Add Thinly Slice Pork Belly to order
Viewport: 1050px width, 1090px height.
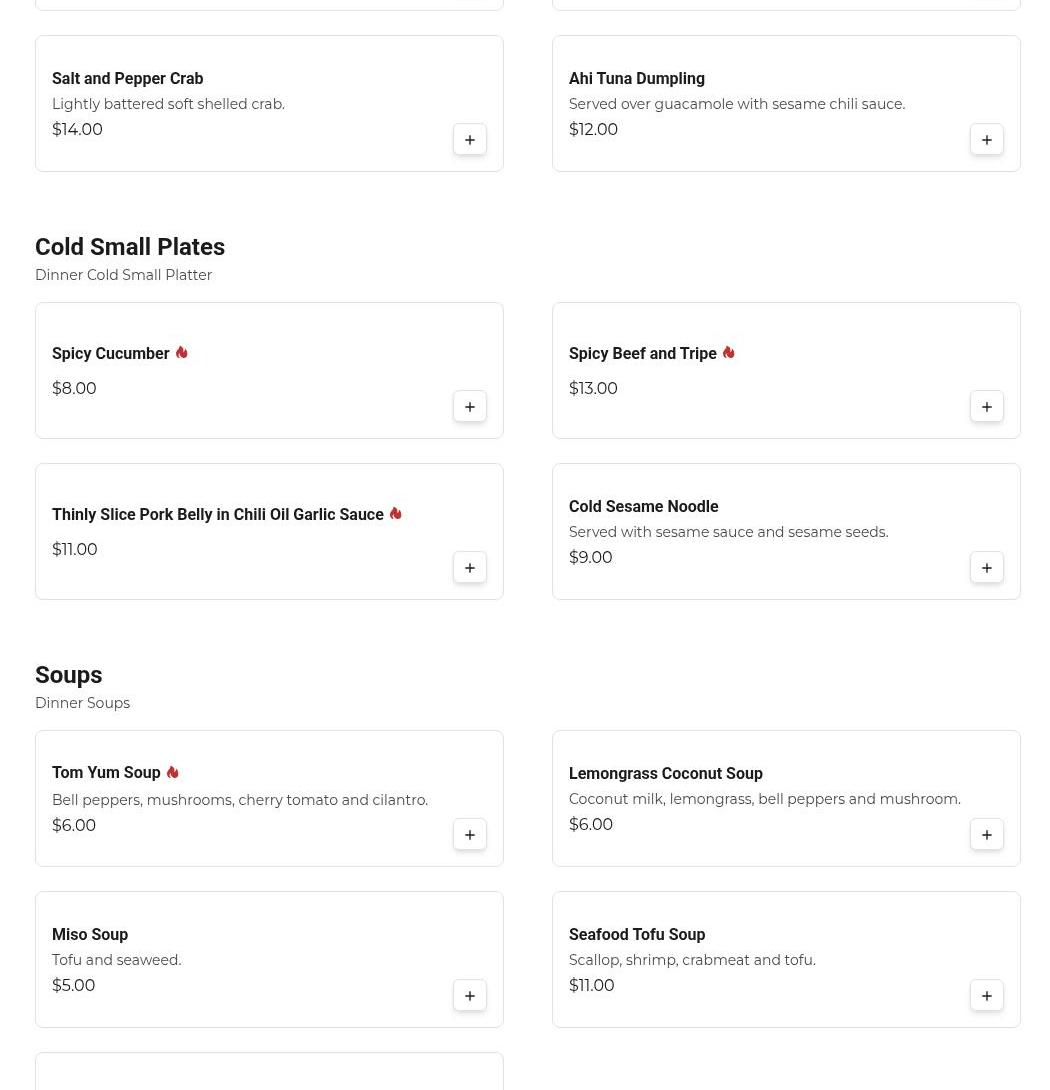coord(469,568)
